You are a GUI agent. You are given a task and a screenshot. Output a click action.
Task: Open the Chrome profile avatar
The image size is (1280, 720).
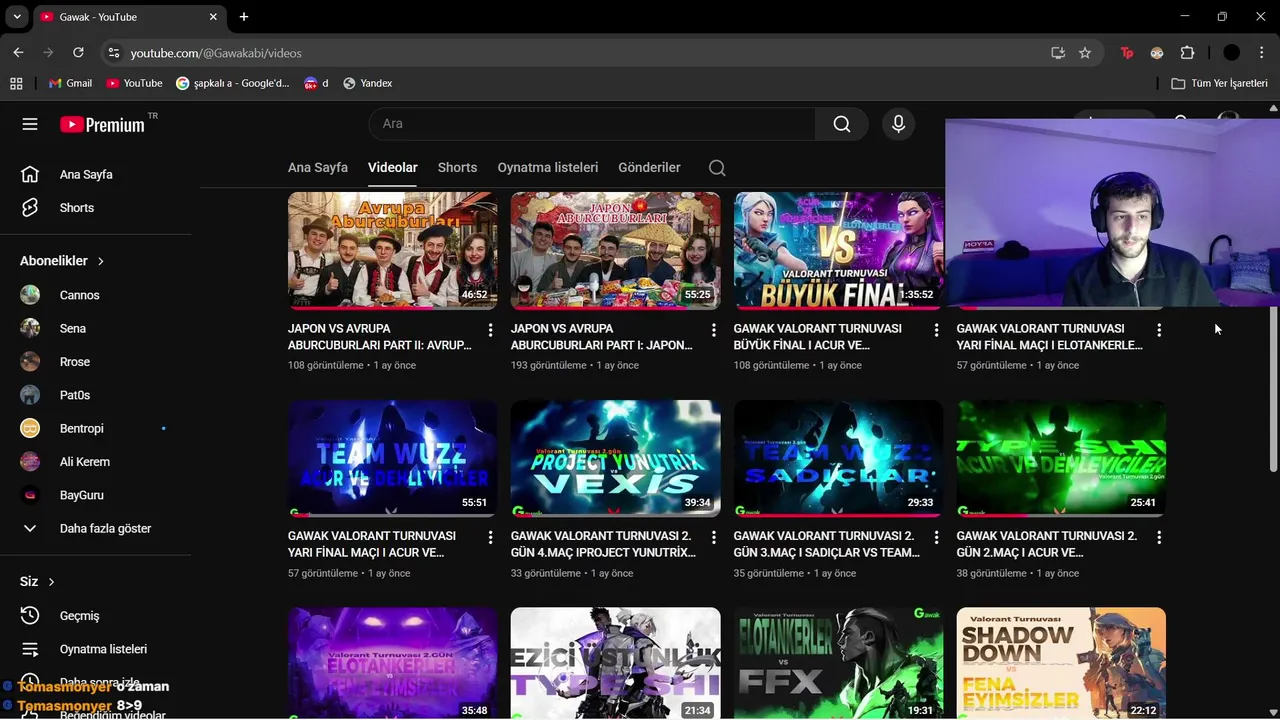coord(1232,53)
